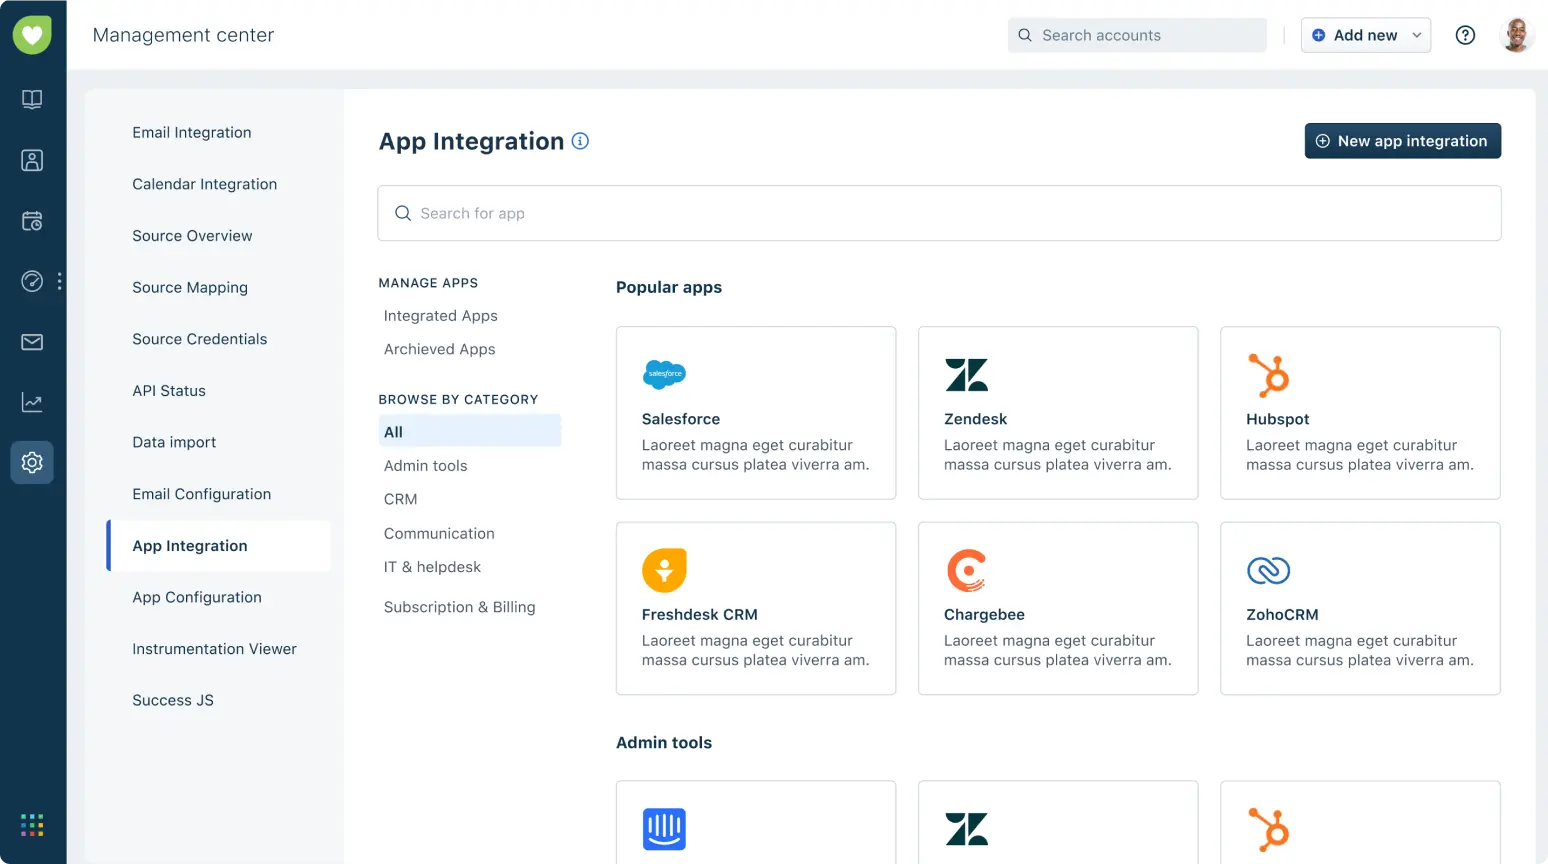Click Salesforce card description text
The width and height of the screenshot is (1548, 864).
coord(755,455)
